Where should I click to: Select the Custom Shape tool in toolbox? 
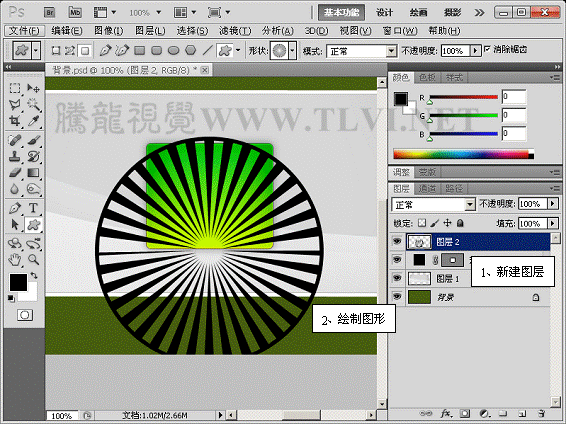tap(33, 224)
